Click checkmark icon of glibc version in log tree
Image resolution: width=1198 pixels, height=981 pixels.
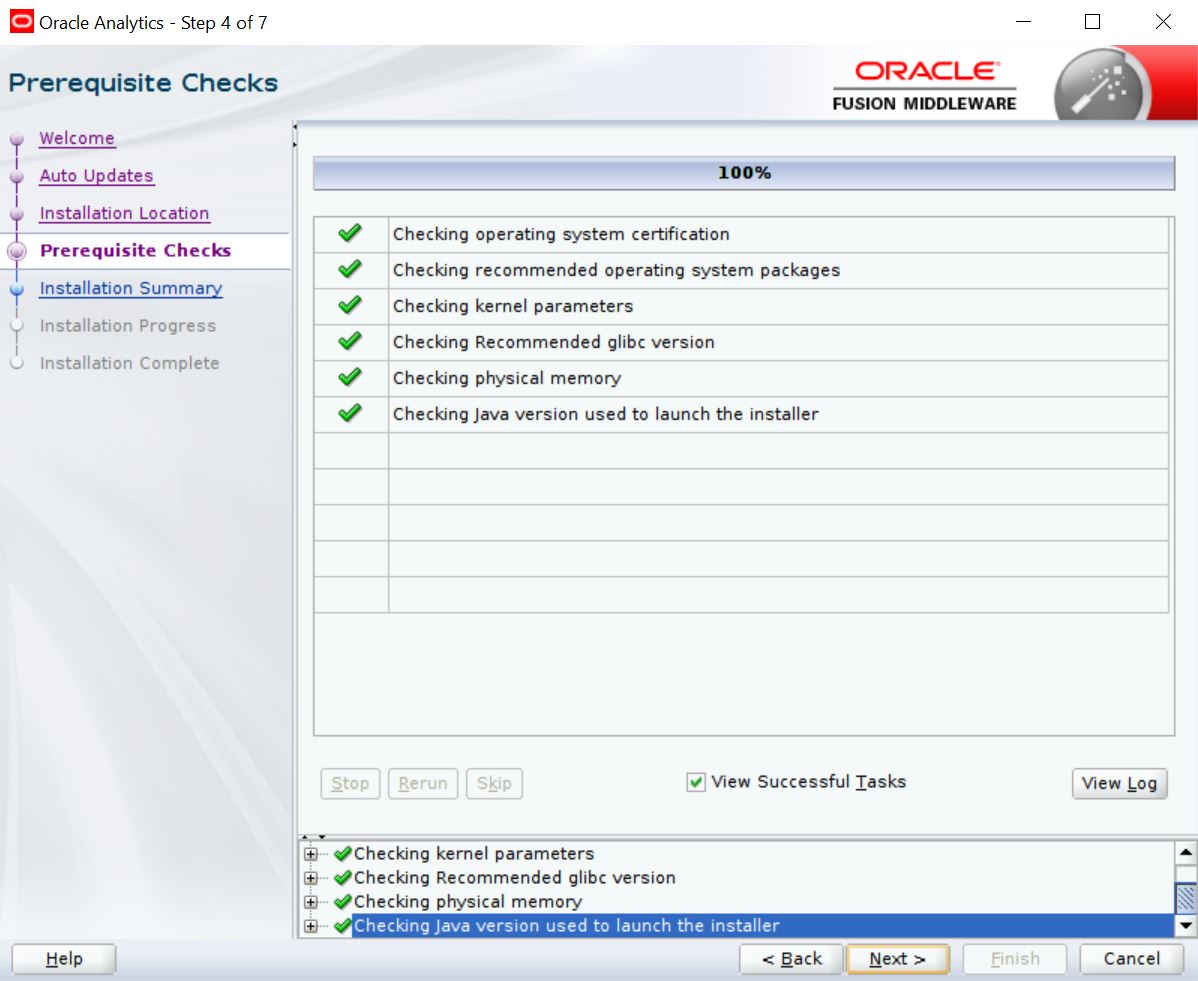pyautogui.click(x=343, y=877)
